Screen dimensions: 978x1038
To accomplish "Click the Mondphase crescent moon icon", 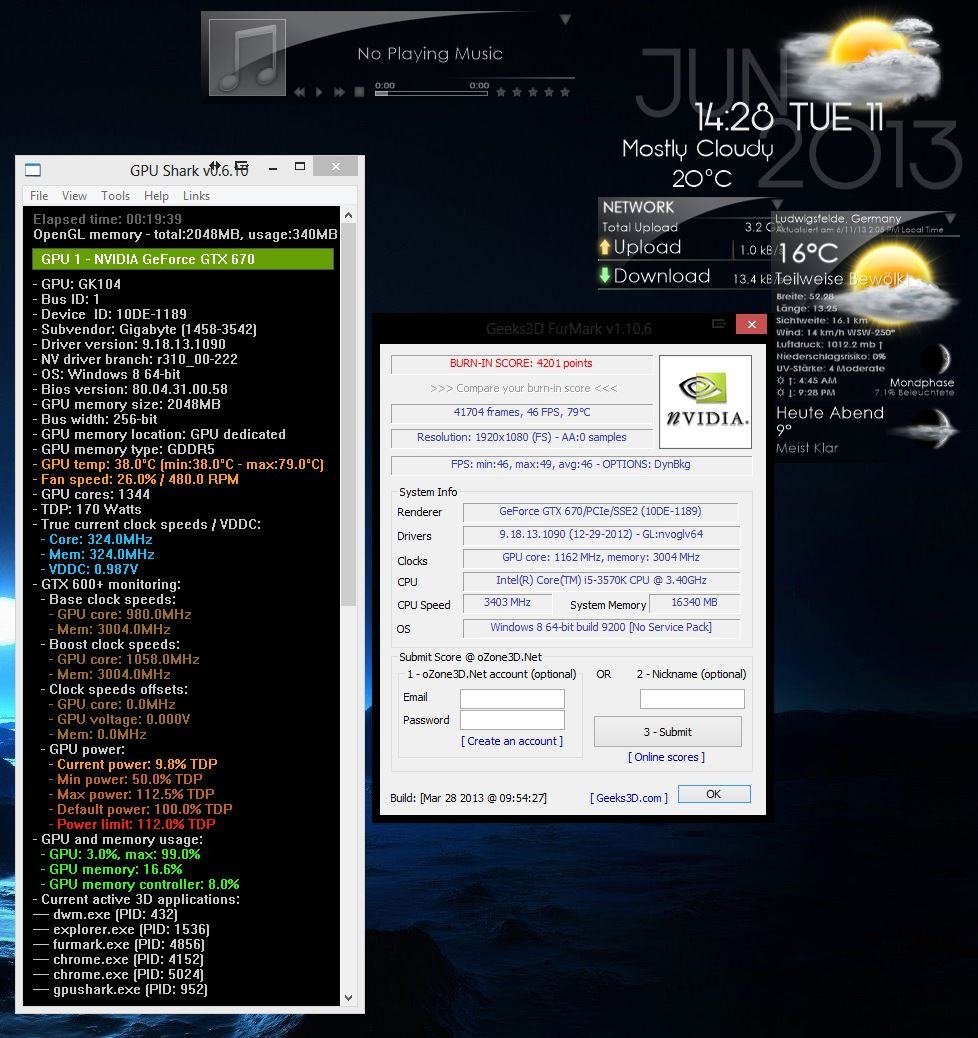I will point(939,359).
